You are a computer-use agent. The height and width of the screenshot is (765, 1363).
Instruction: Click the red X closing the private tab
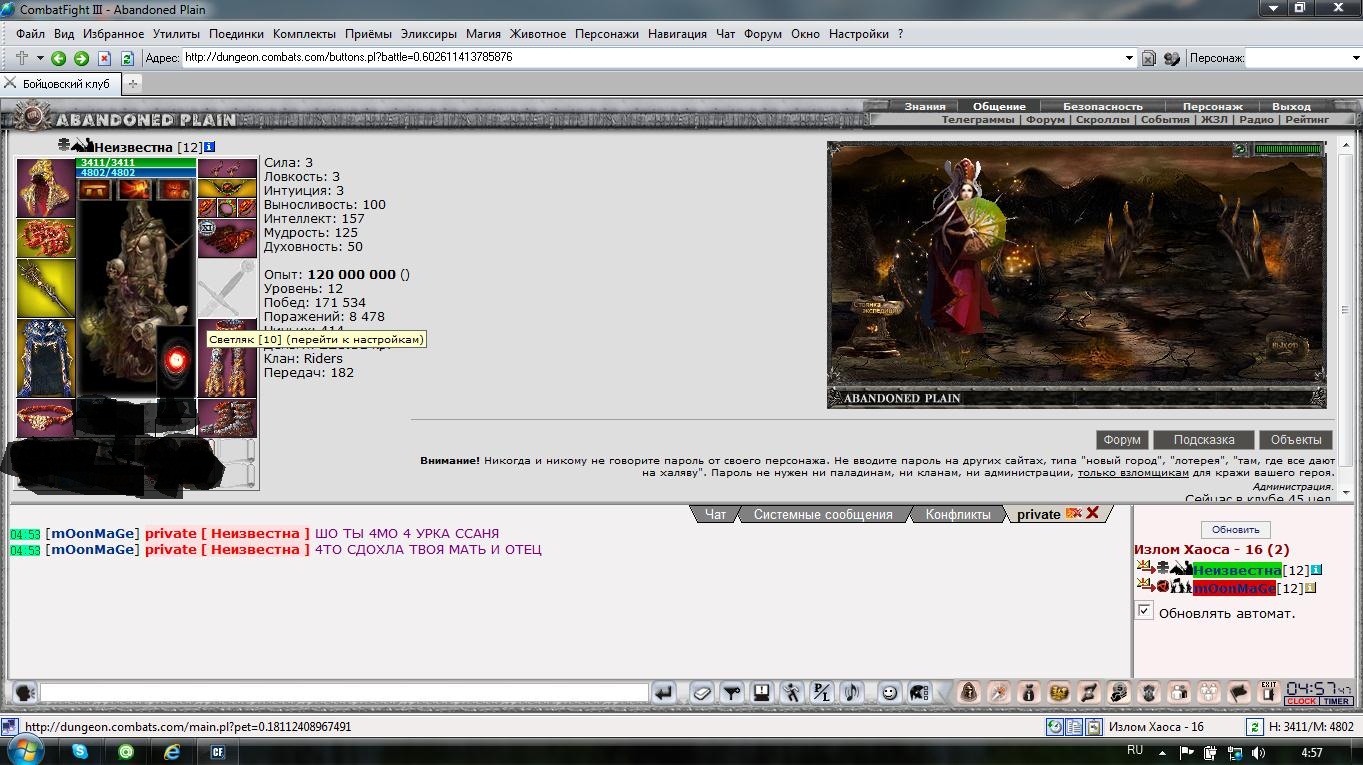[x=1092, y=513]
